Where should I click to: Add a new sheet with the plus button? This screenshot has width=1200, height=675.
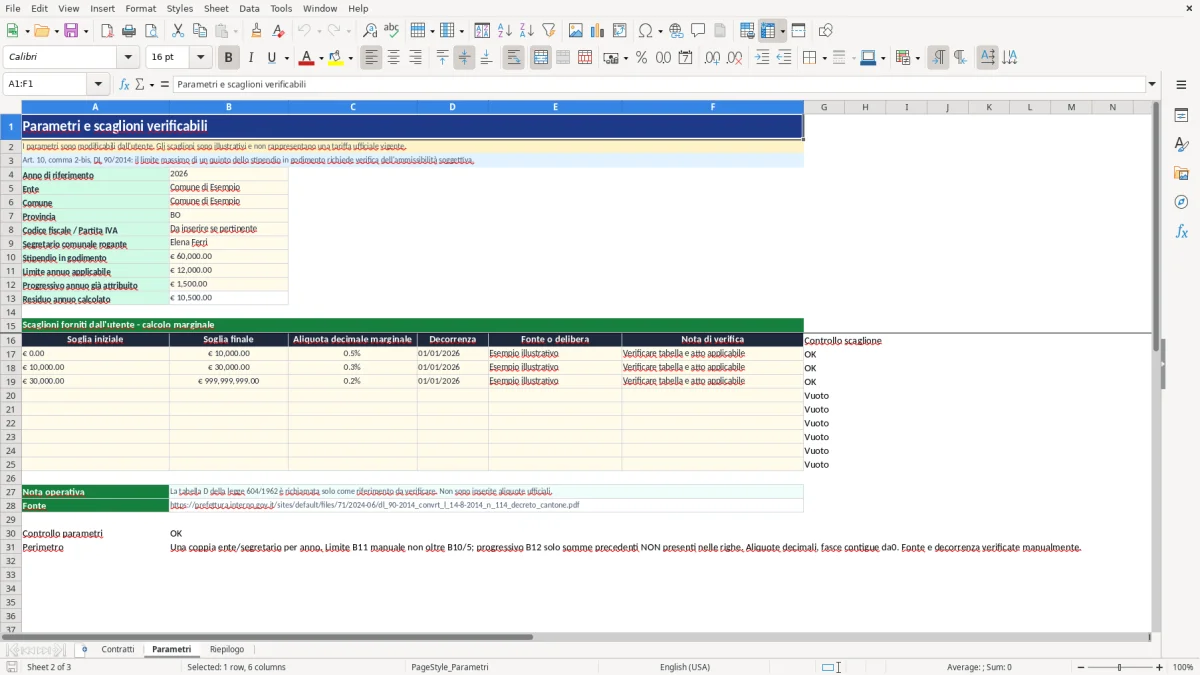click(84, 649)
